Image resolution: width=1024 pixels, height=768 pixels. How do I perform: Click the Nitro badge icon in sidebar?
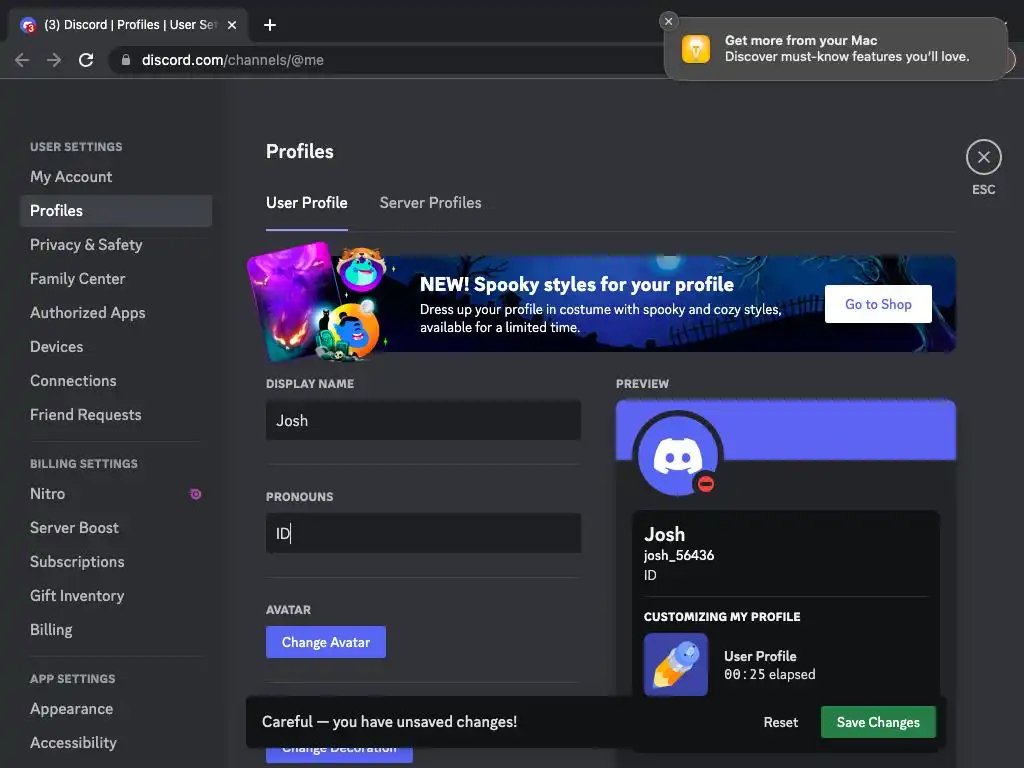(x=195, y=494)
